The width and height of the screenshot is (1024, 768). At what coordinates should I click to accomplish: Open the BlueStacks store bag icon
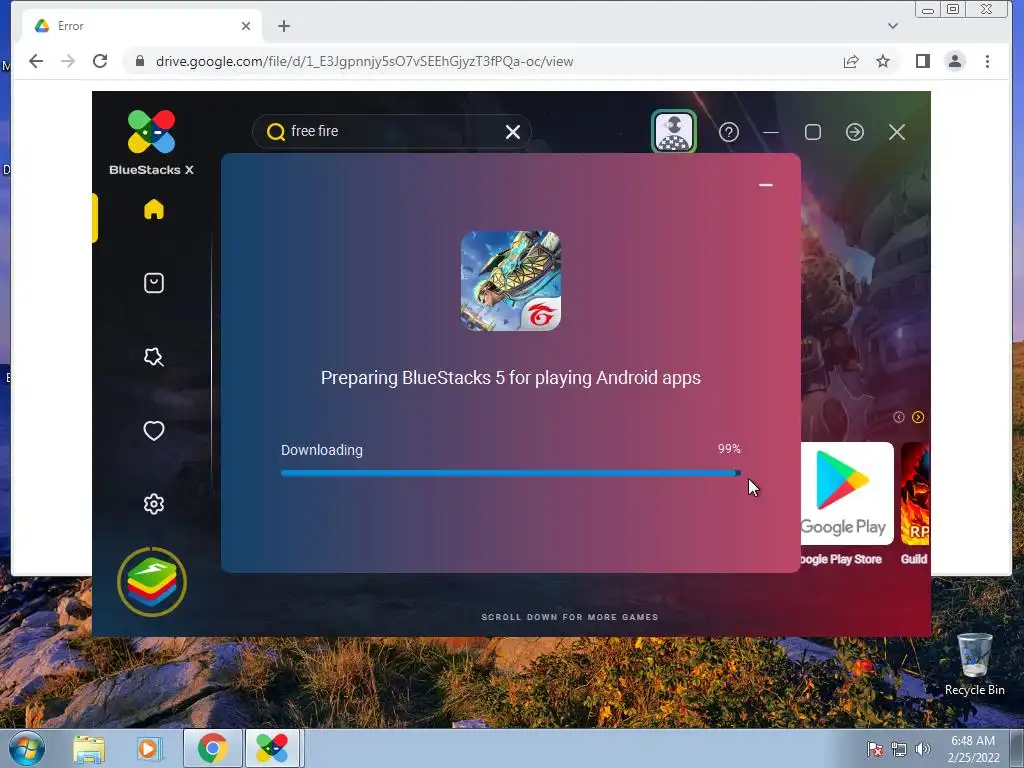click(153, 283)
